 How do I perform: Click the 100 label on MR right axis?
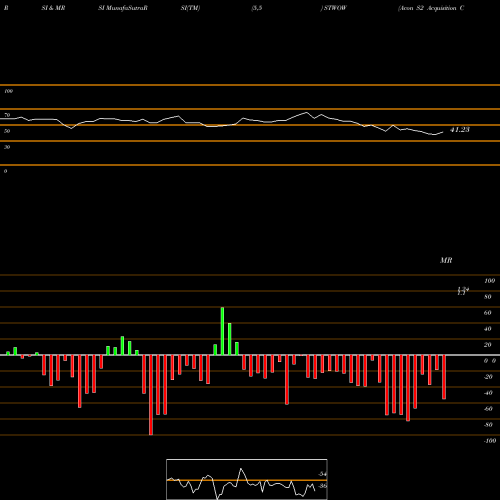(x=489, y=281)
